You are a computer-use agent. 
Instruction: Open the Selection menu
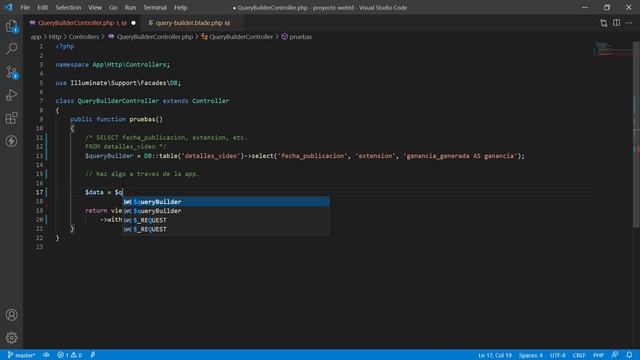tap(68, 7)
